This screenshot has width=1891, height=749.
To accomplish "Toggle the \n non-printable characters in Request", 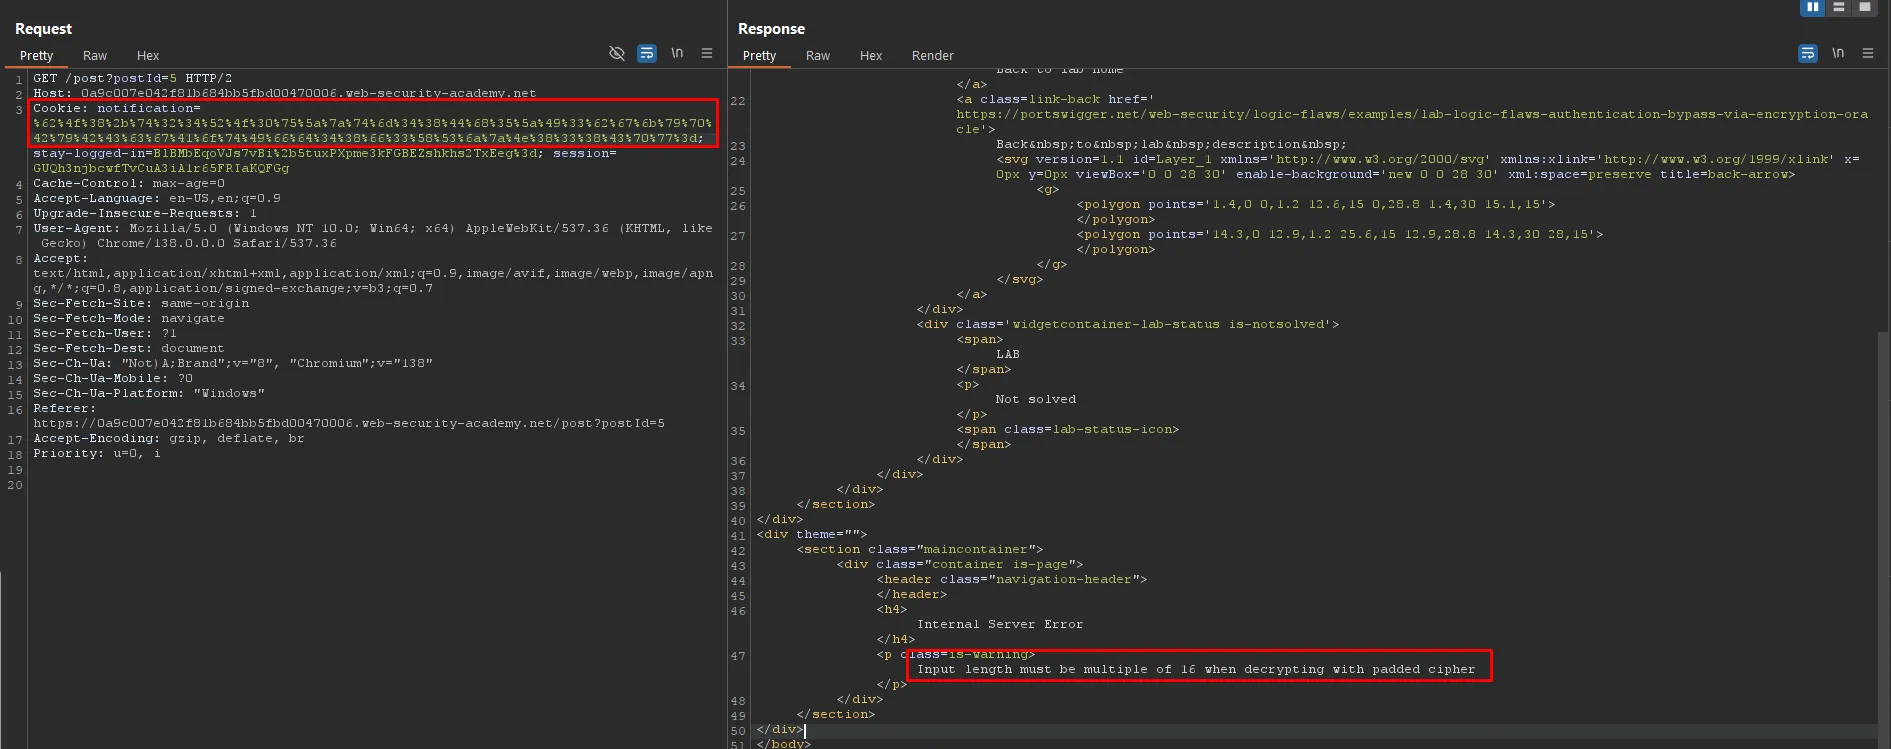I will click(677, 53).
